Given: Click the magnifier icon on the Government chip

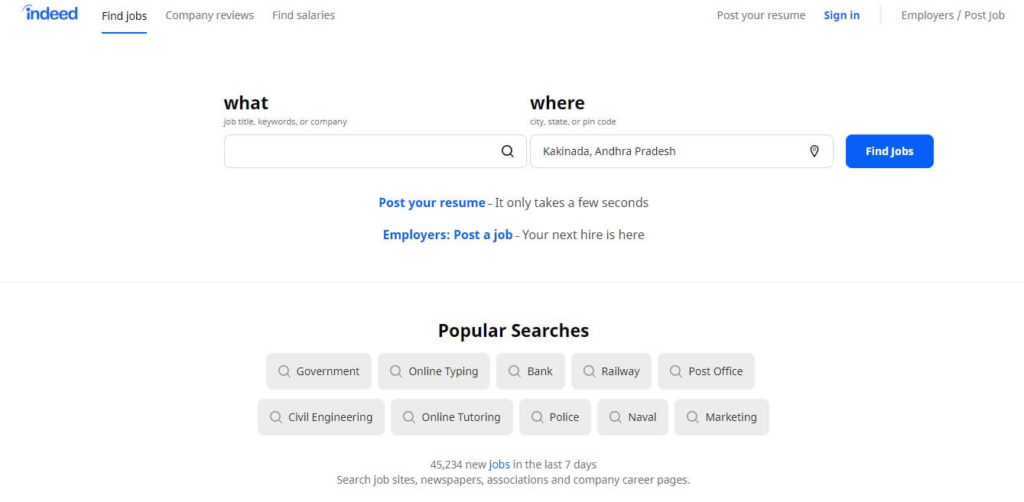Looking at the screenshot, I should pos(284,371).
